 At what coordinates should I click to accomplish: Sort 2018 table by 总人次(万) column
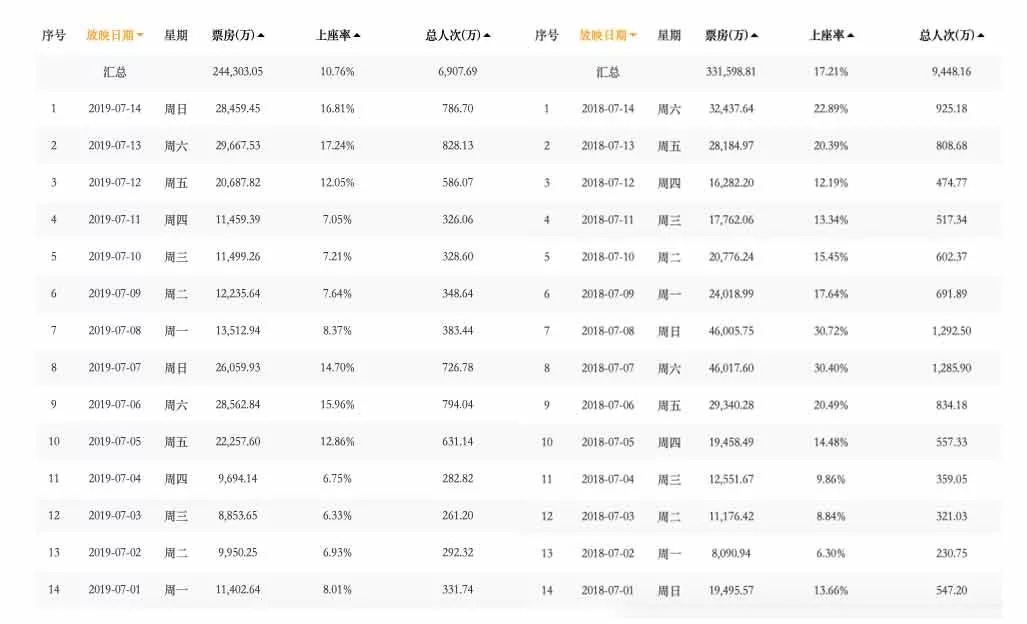pyautogui.click(x=951, y=35)
